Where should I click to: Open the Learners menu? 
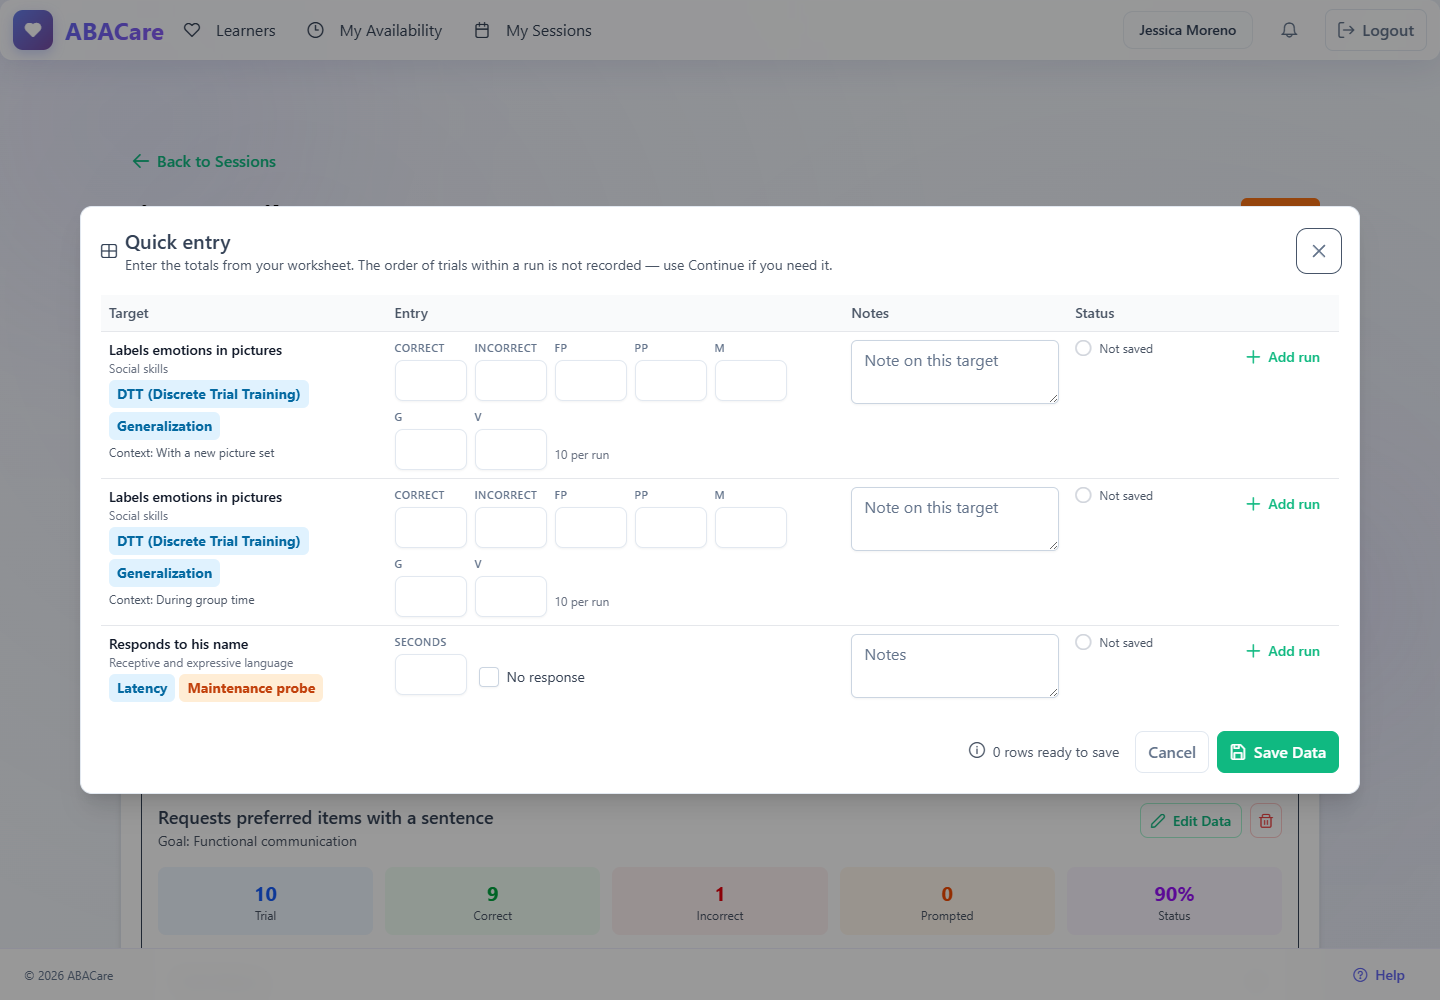[x=230, y=30]
